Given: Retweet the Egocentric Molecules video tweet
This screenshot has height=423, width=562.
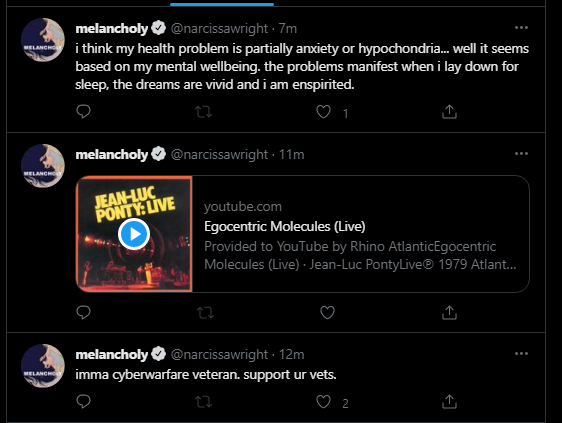Looking at the screenshot, I should pyautogui.click(x=206, y=313).
